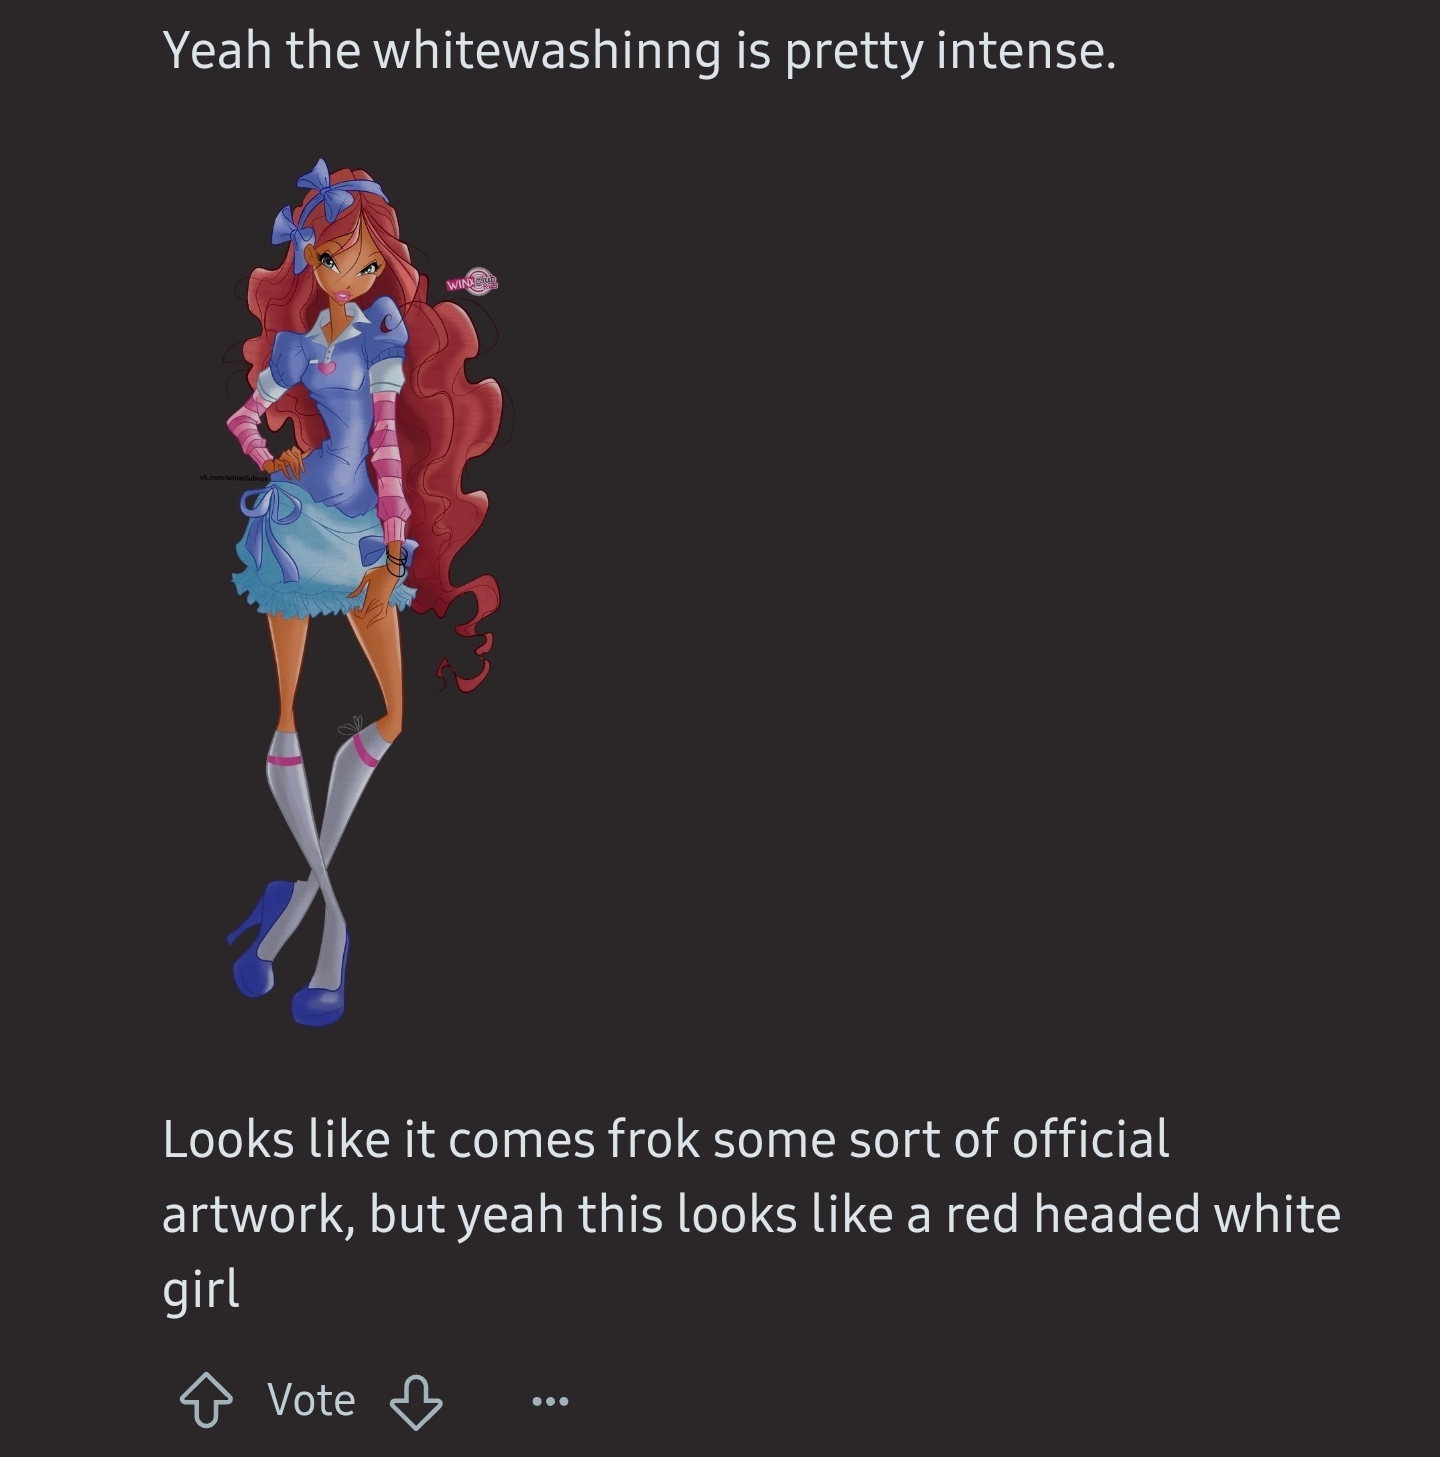
Task: Click the word "official" in the comment
Action: [x=1090, y=1139]
